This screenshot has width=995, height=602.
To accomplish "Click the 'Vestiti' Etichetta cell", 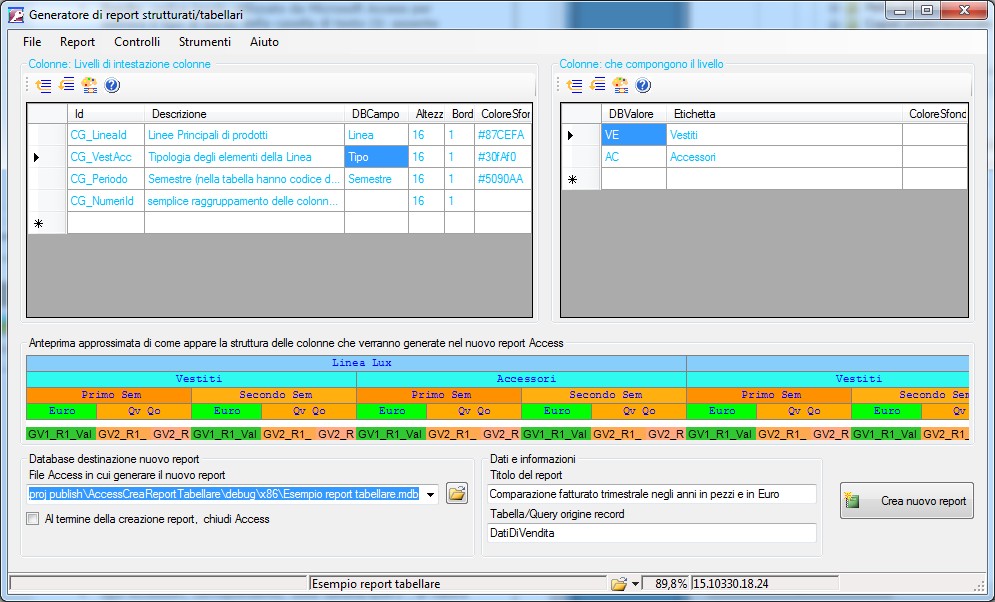I will pyautogui.click(x=784, y=135).
